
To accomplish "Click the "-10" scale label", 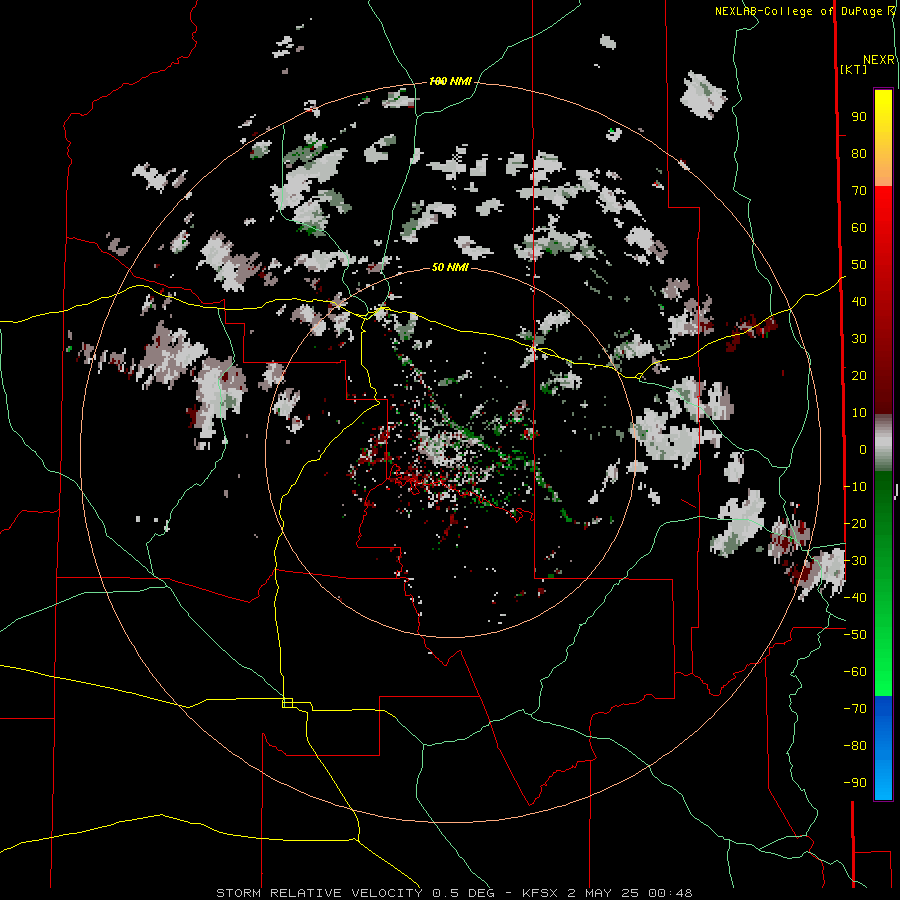I will tap(855, 487).
